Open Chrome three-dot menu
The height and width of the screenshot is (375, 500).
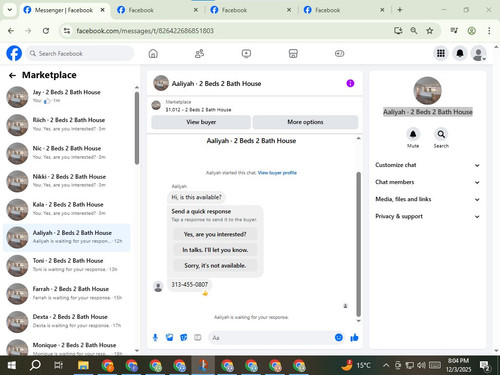tap(489, 31)
